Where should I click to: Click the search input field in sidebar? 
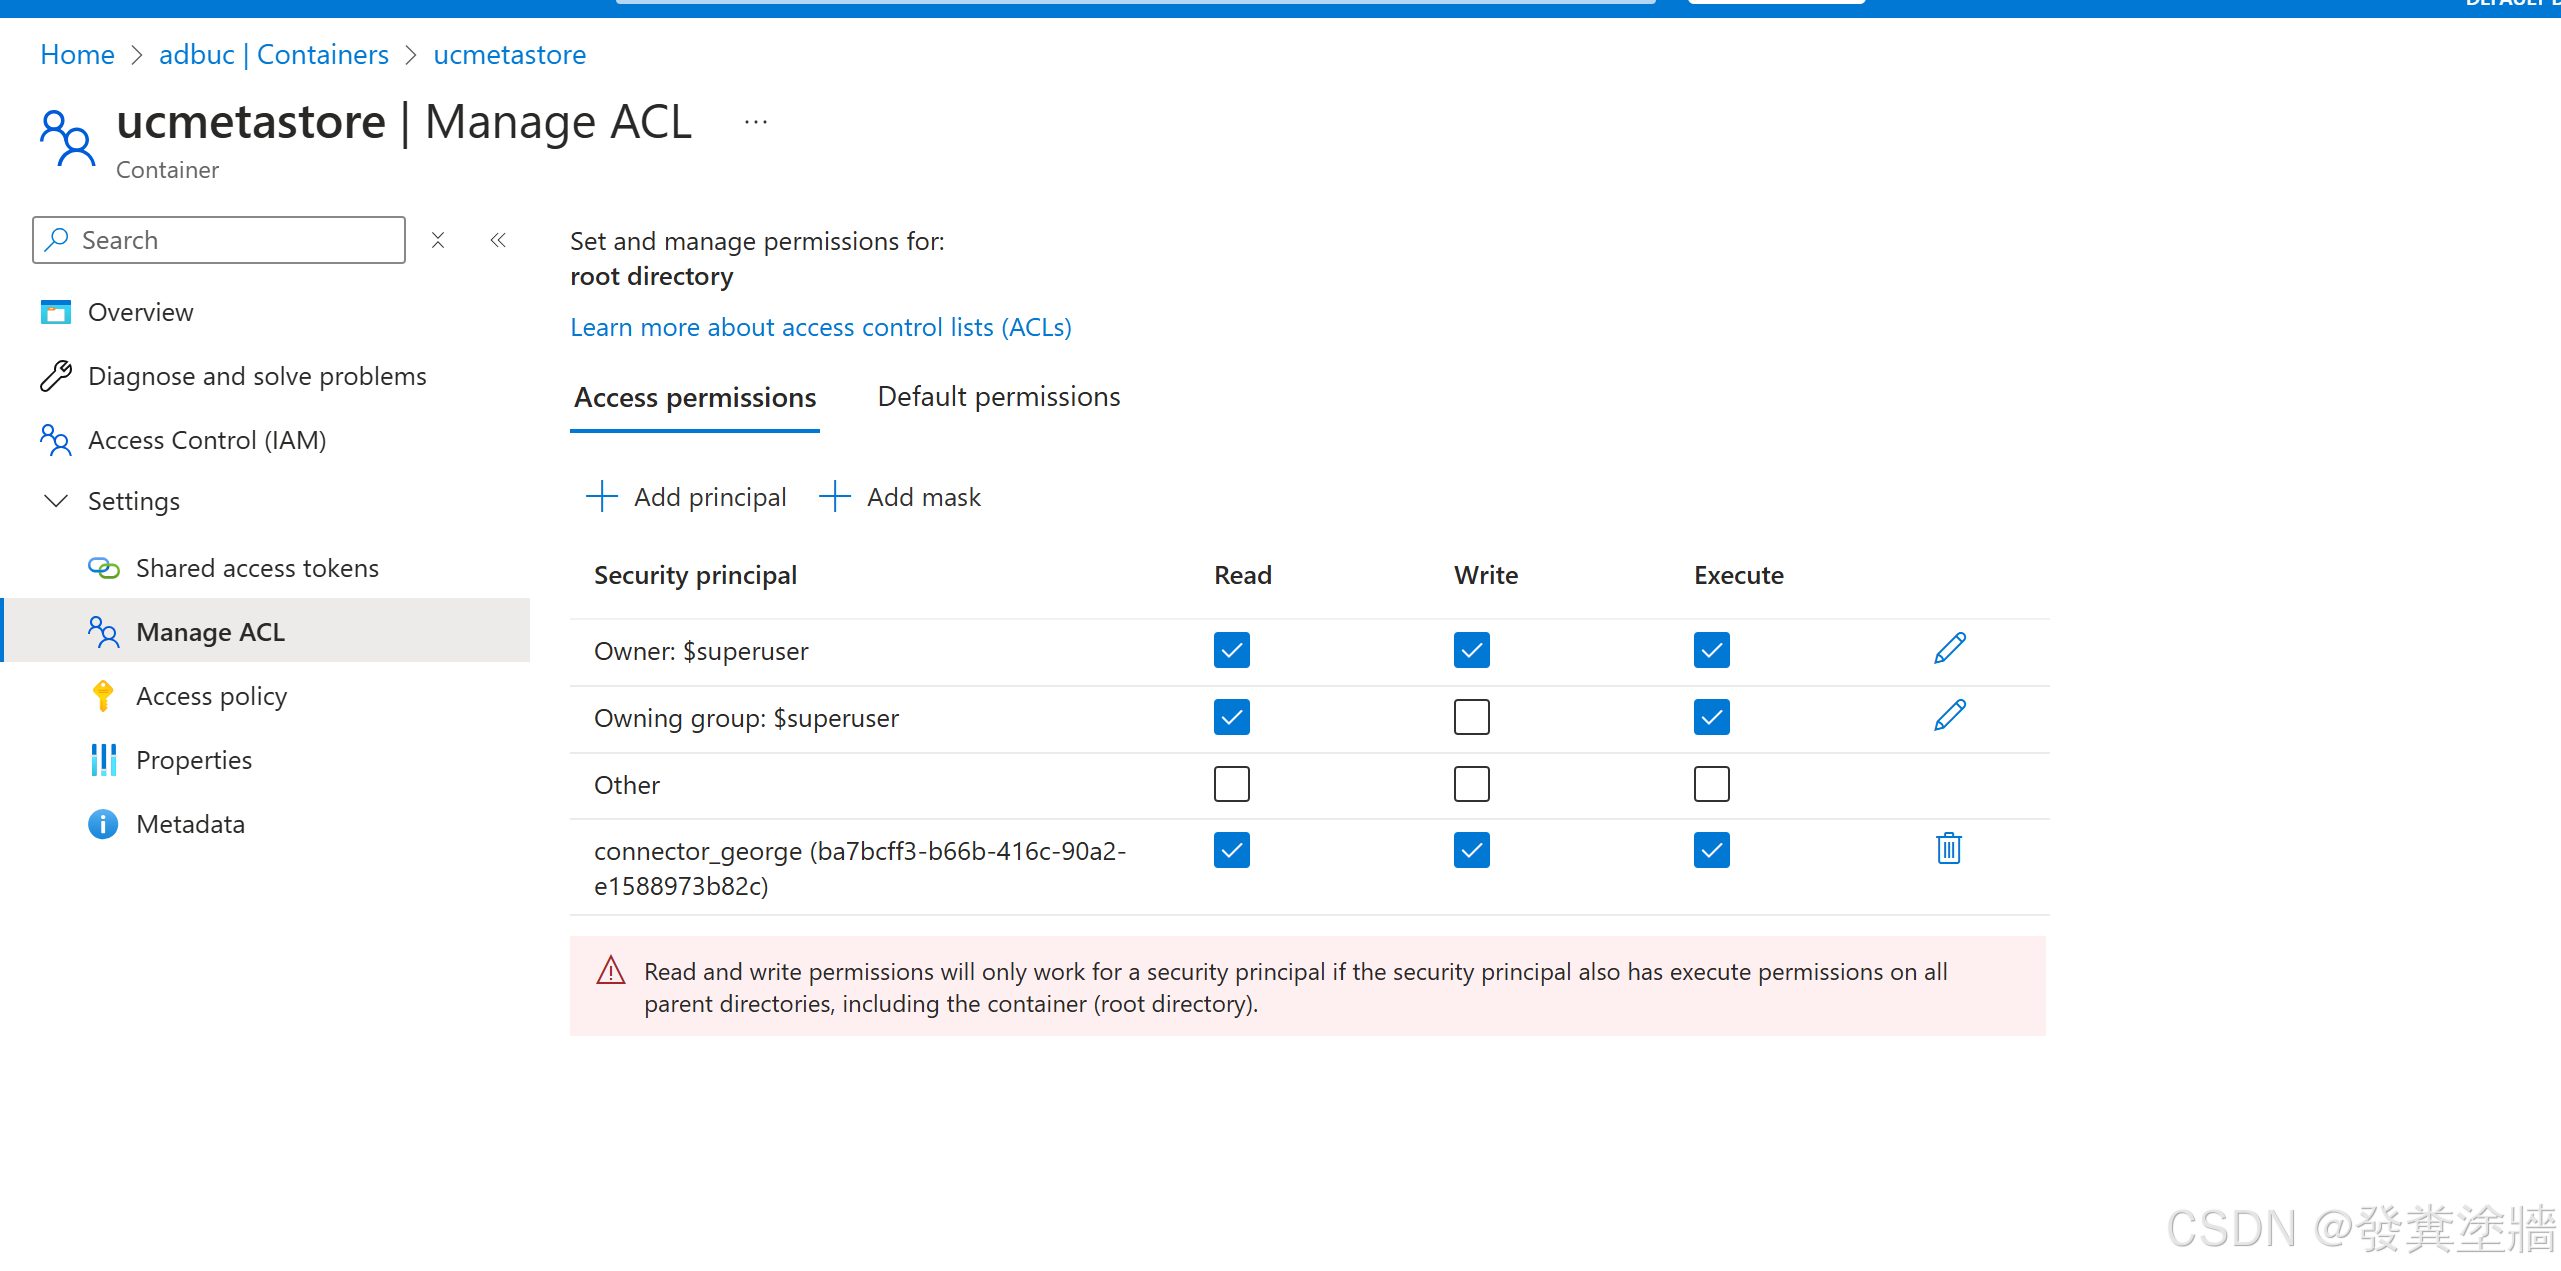tap(220, 240)
